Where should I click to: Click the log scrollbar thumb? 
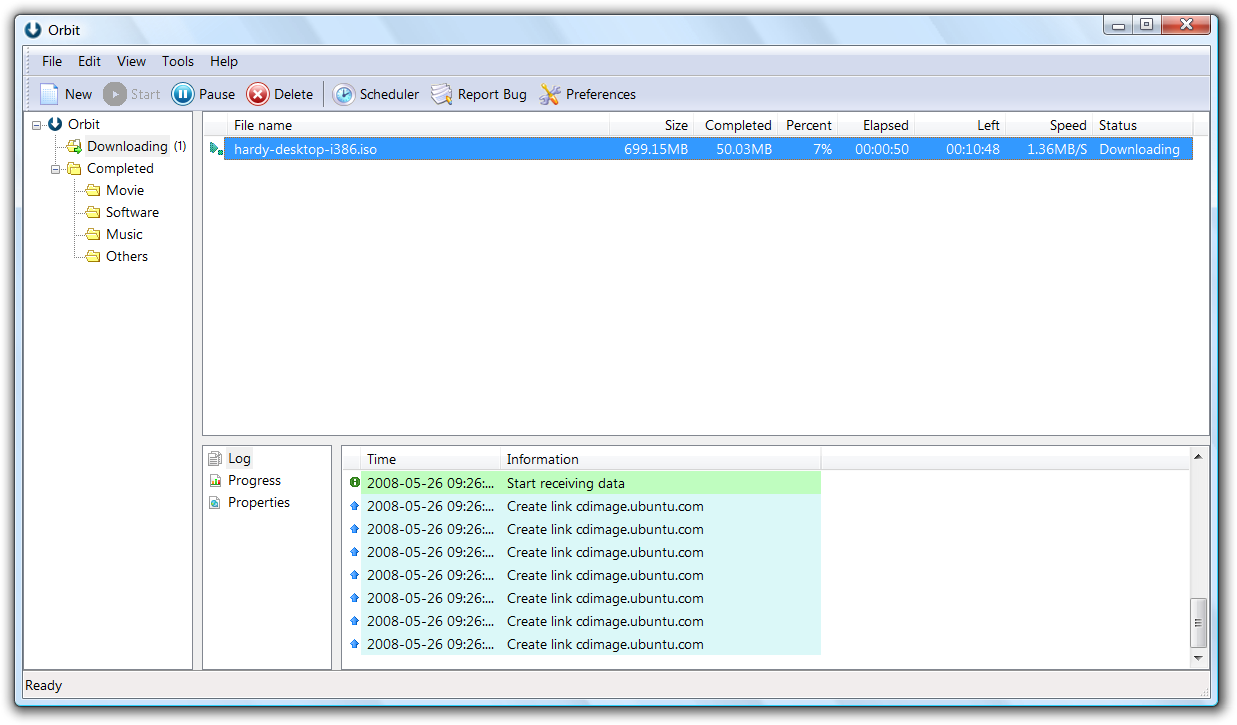[x=1199, y=623]
